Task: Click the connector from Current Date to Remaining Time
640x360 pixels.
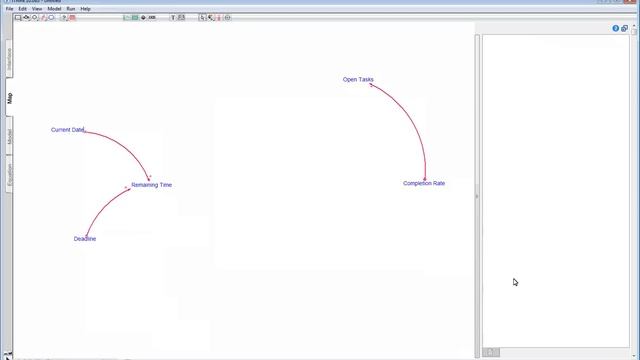Action: tap(126, 147)
